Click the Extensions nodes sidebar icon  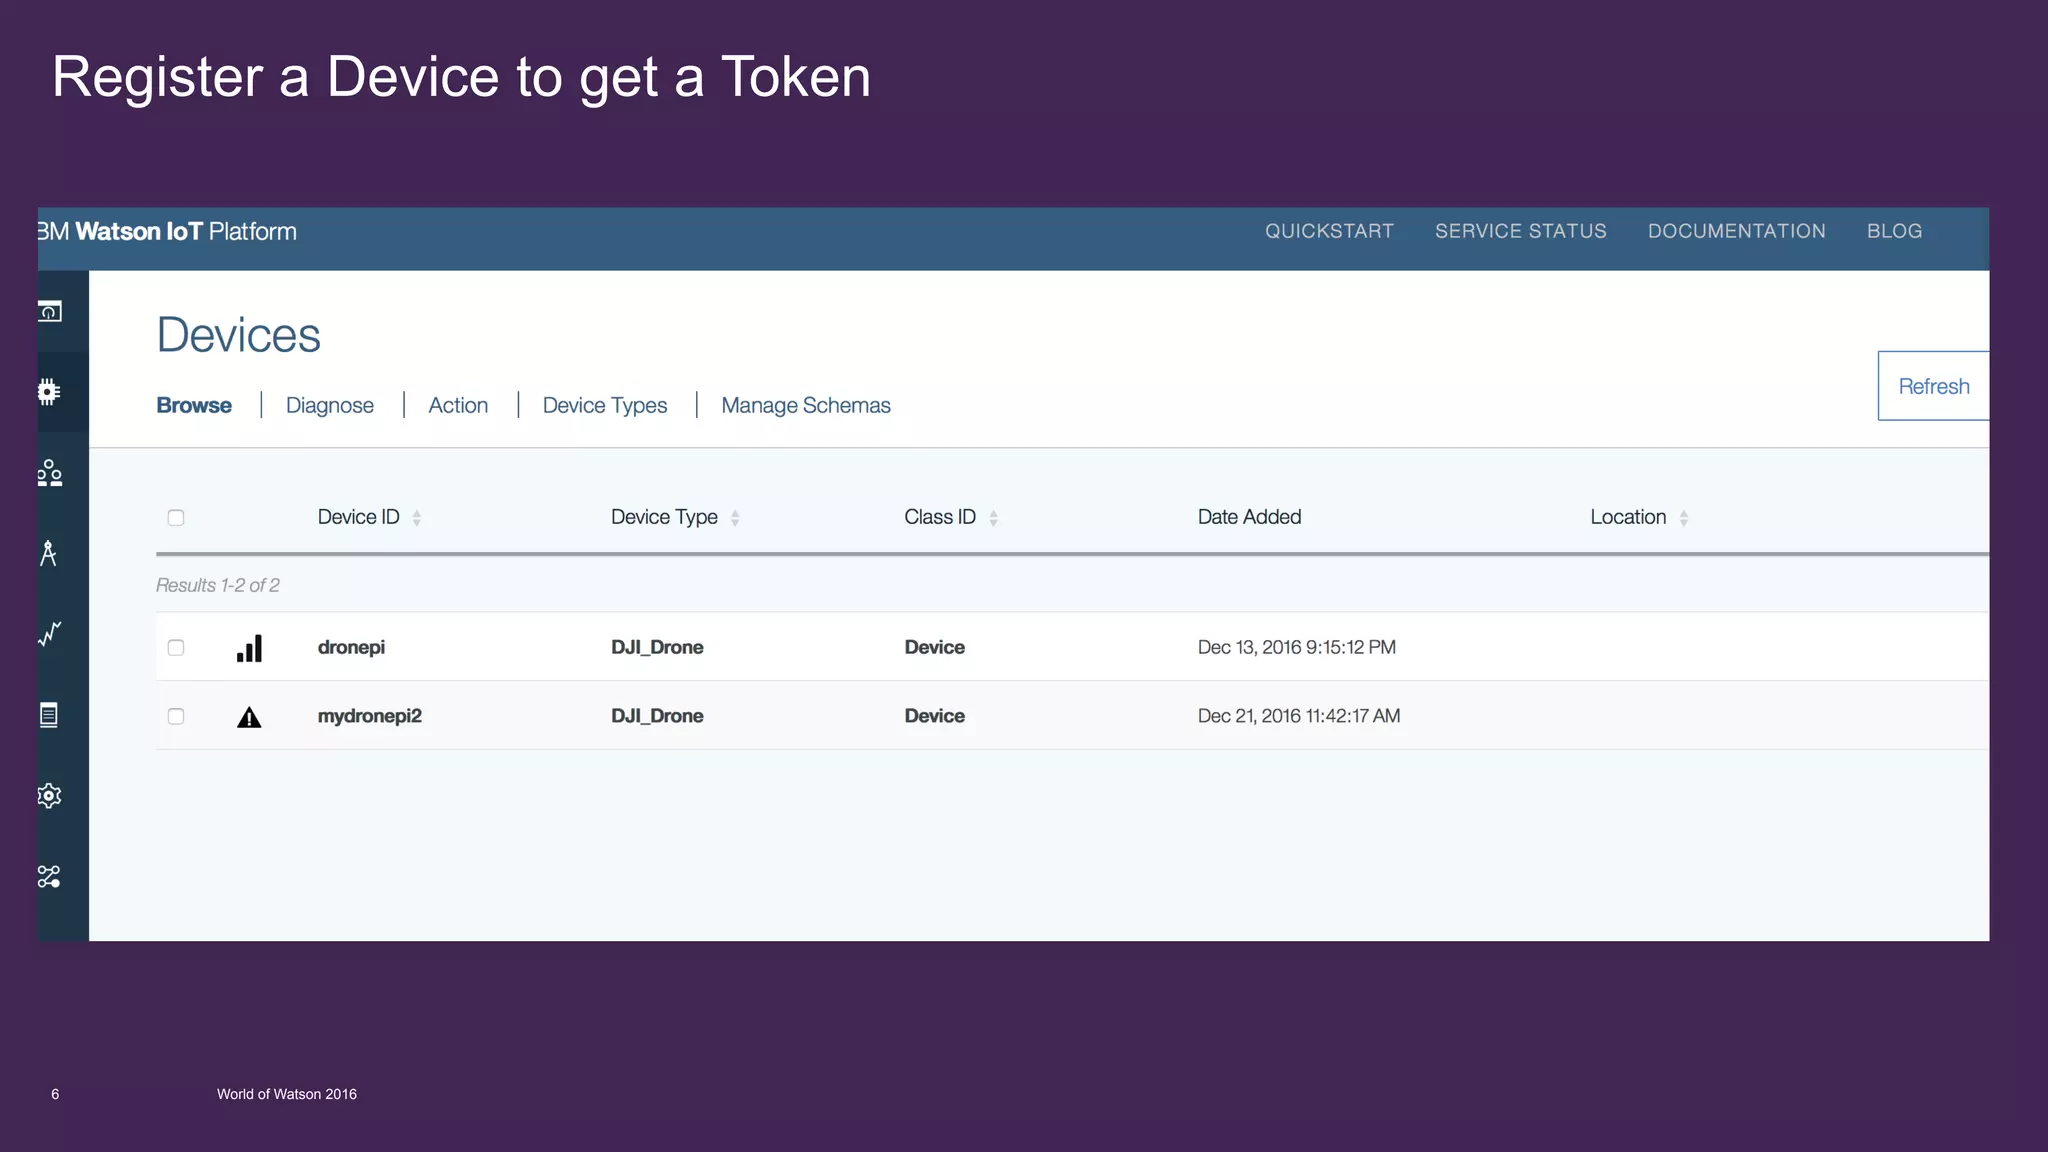pyautogui.click(x=49, y=877)
